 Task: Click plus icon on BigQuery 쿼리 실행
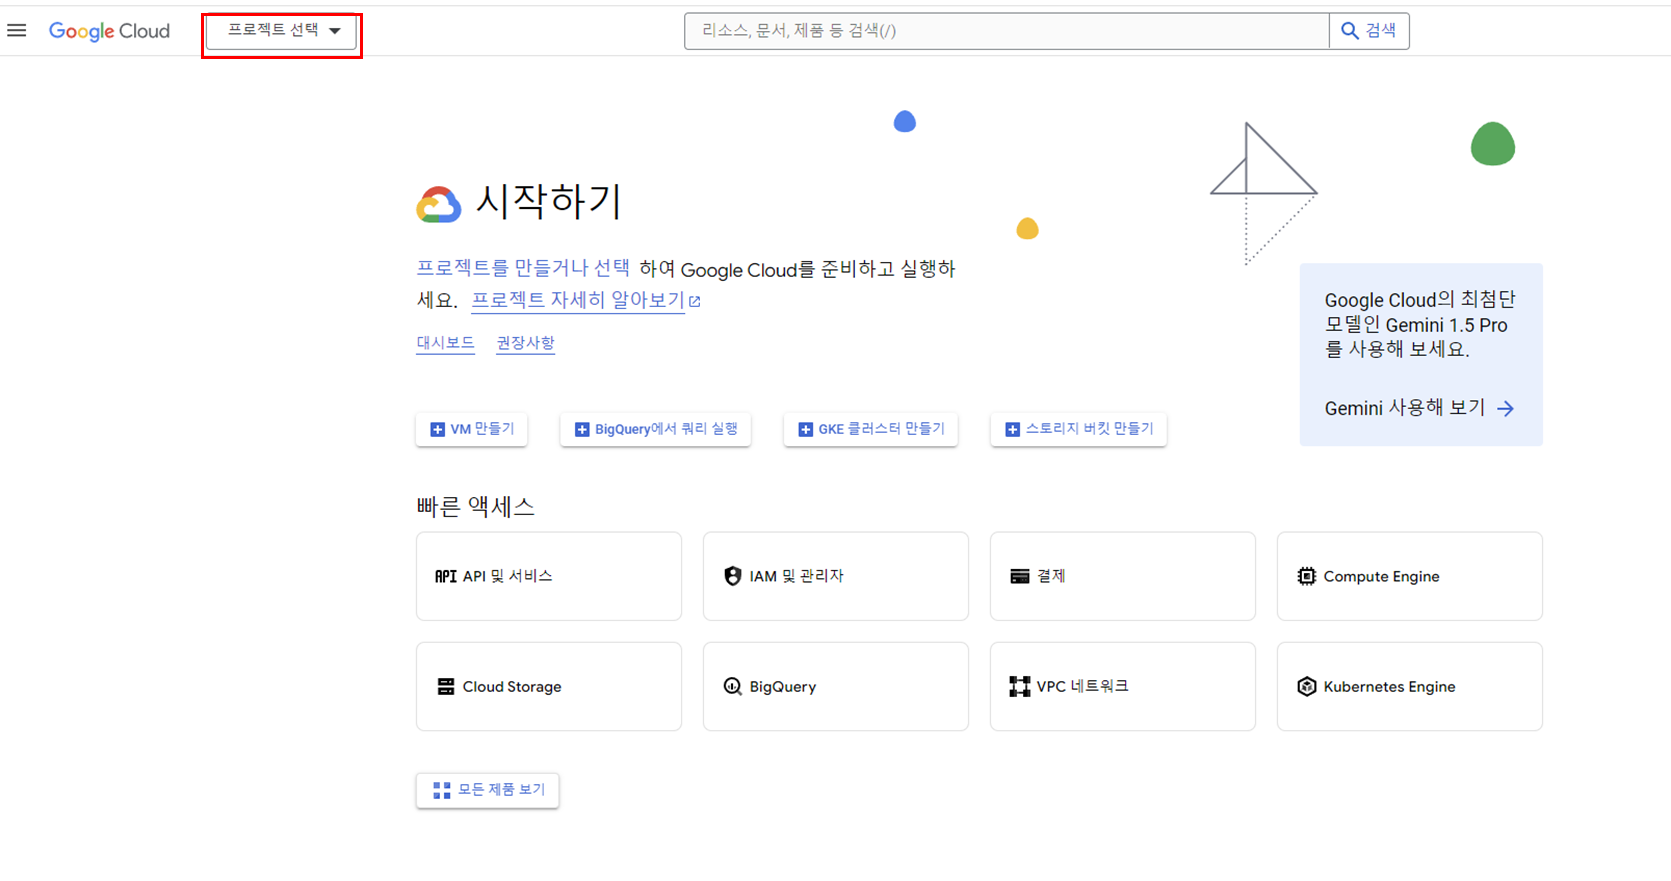coord(582,429)
